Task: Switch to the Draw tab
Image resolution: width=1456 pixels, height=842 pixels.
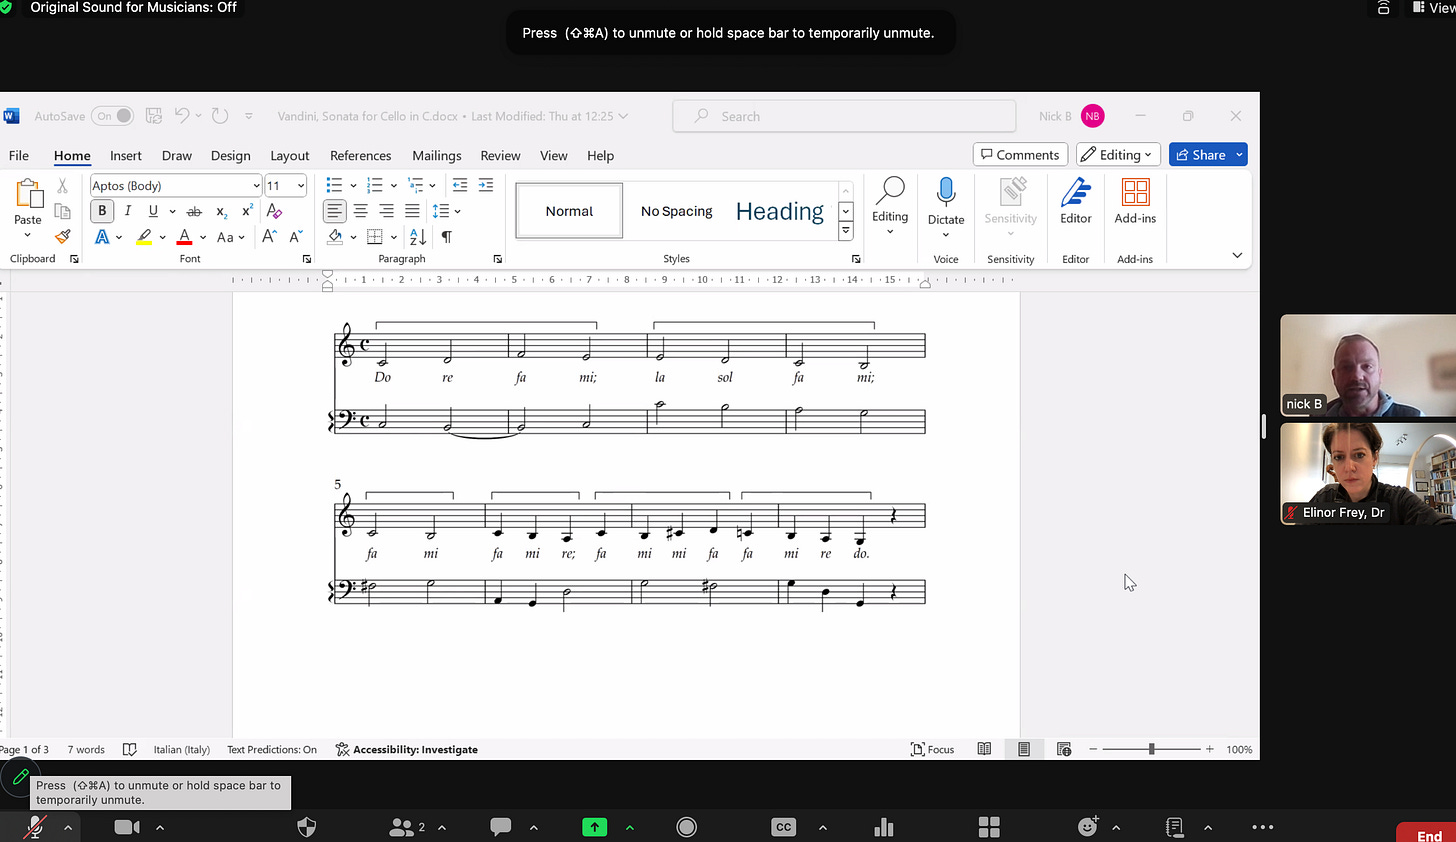Action: click(x=177, y=156)
